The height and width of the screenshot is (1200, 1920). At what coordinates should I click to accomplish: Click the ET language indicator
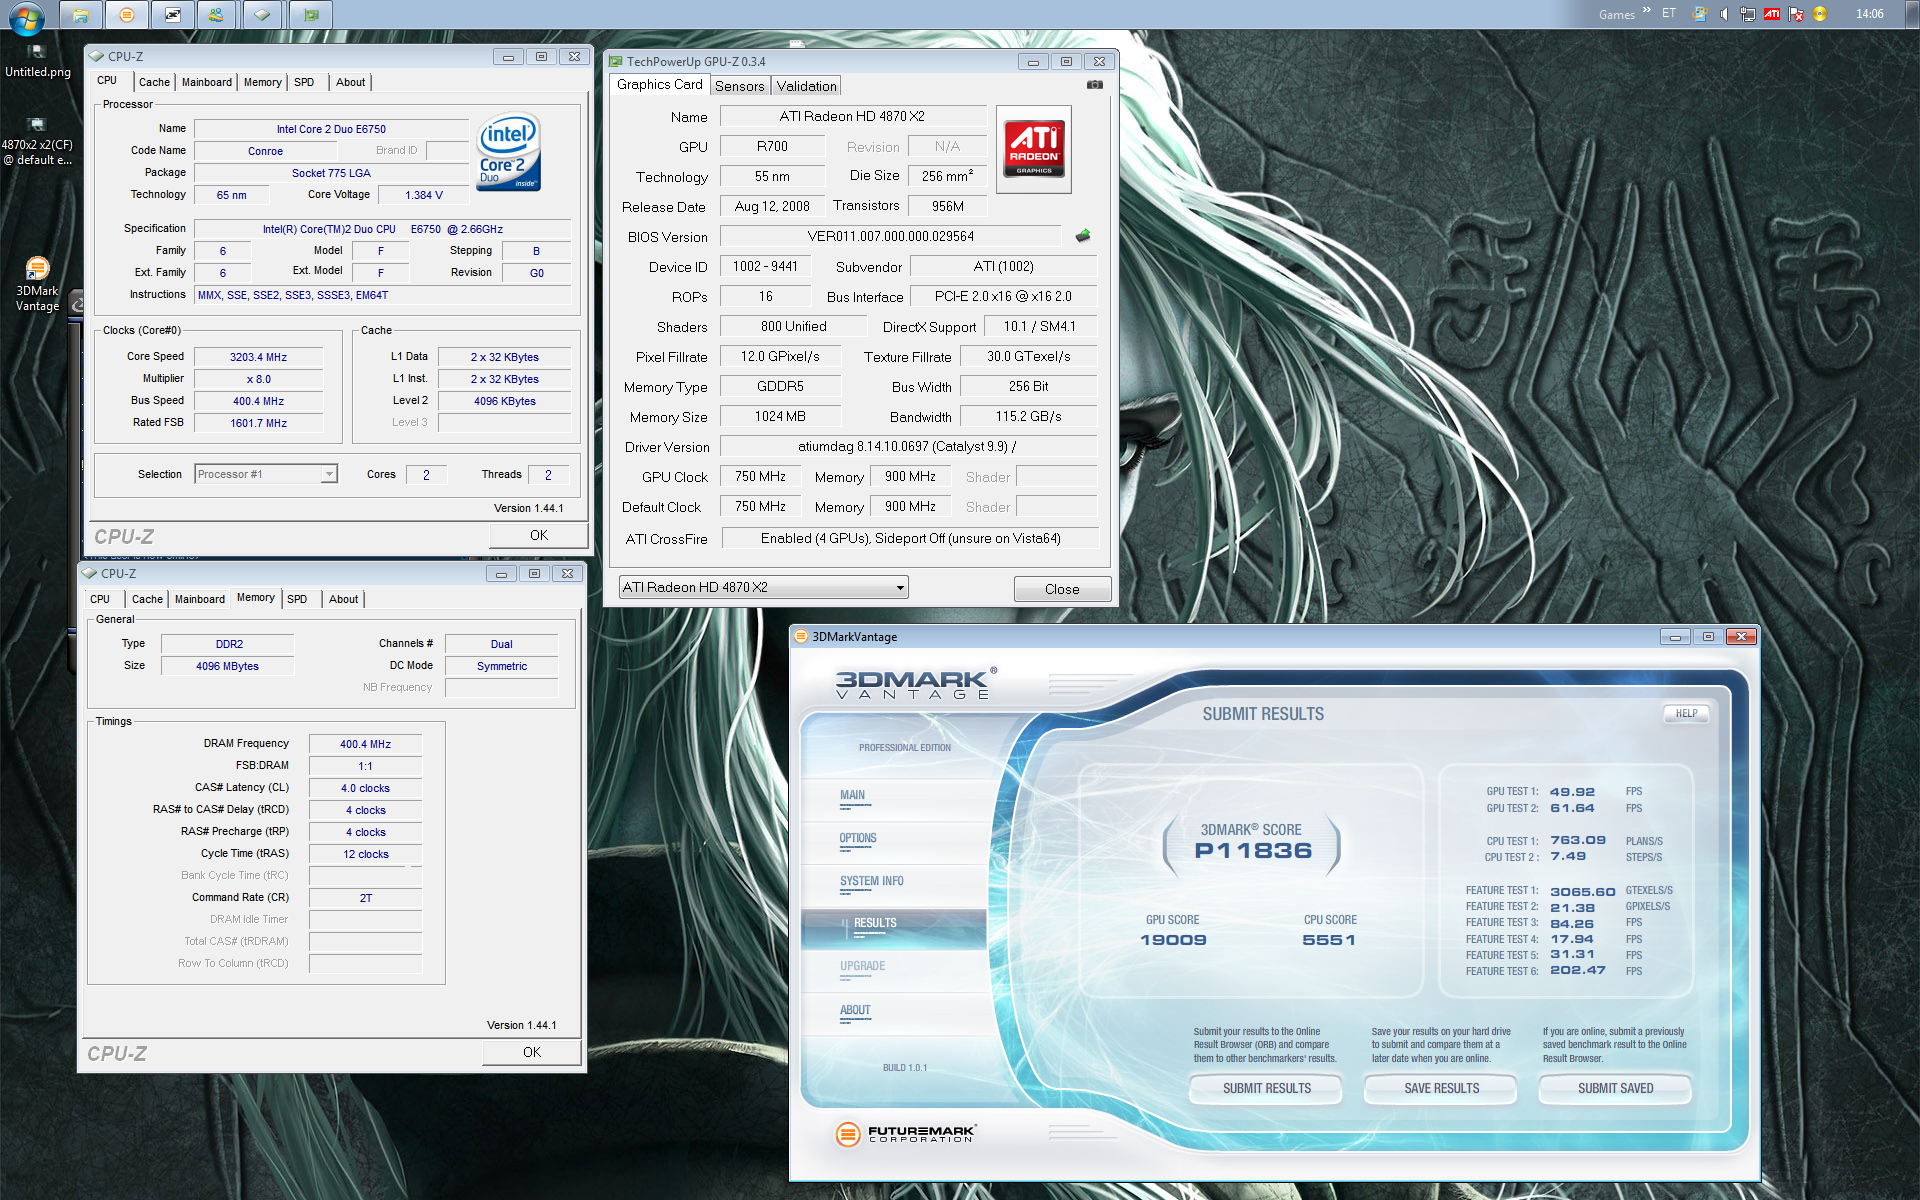click(x=1669, y=13)
